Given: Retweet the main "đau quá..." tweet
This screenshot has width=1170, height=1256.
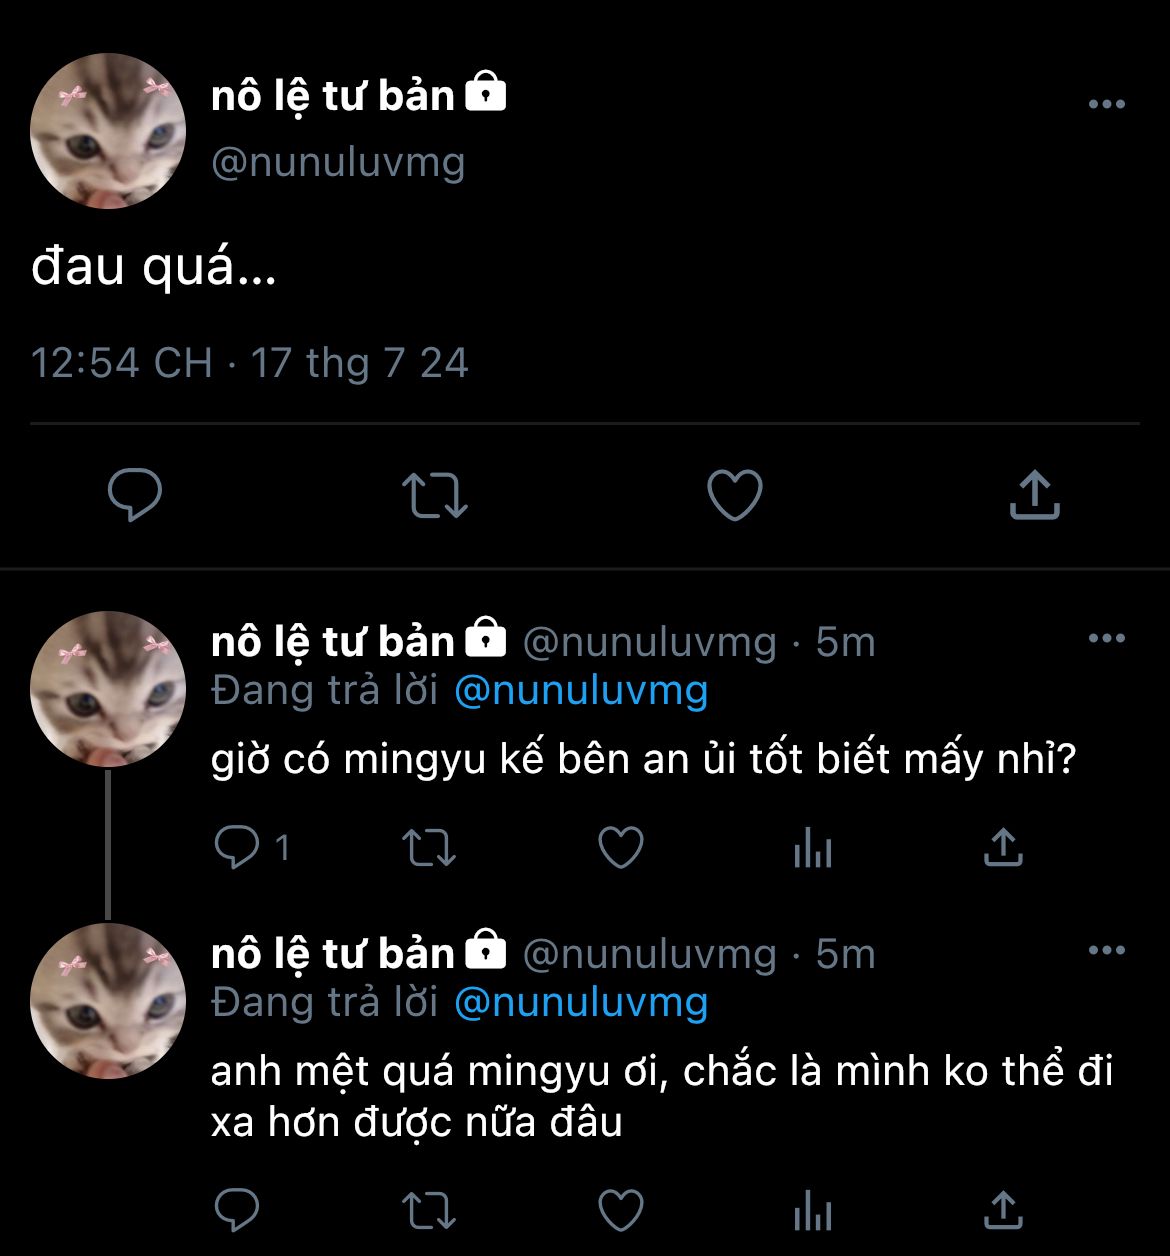Looking at the screenshot, I should 434,495.
